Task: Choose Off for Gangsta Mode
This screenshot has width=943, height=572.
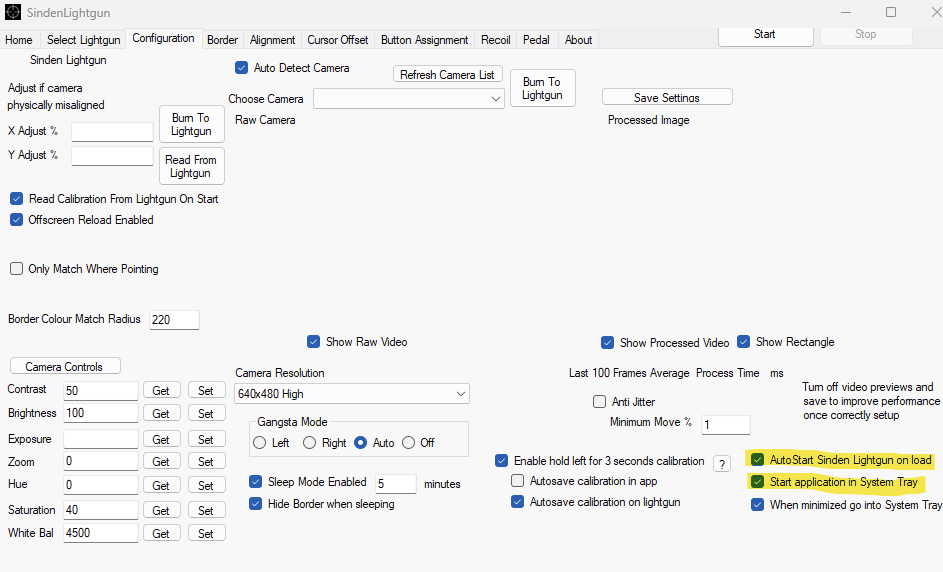Action: [x=409, y=443]
